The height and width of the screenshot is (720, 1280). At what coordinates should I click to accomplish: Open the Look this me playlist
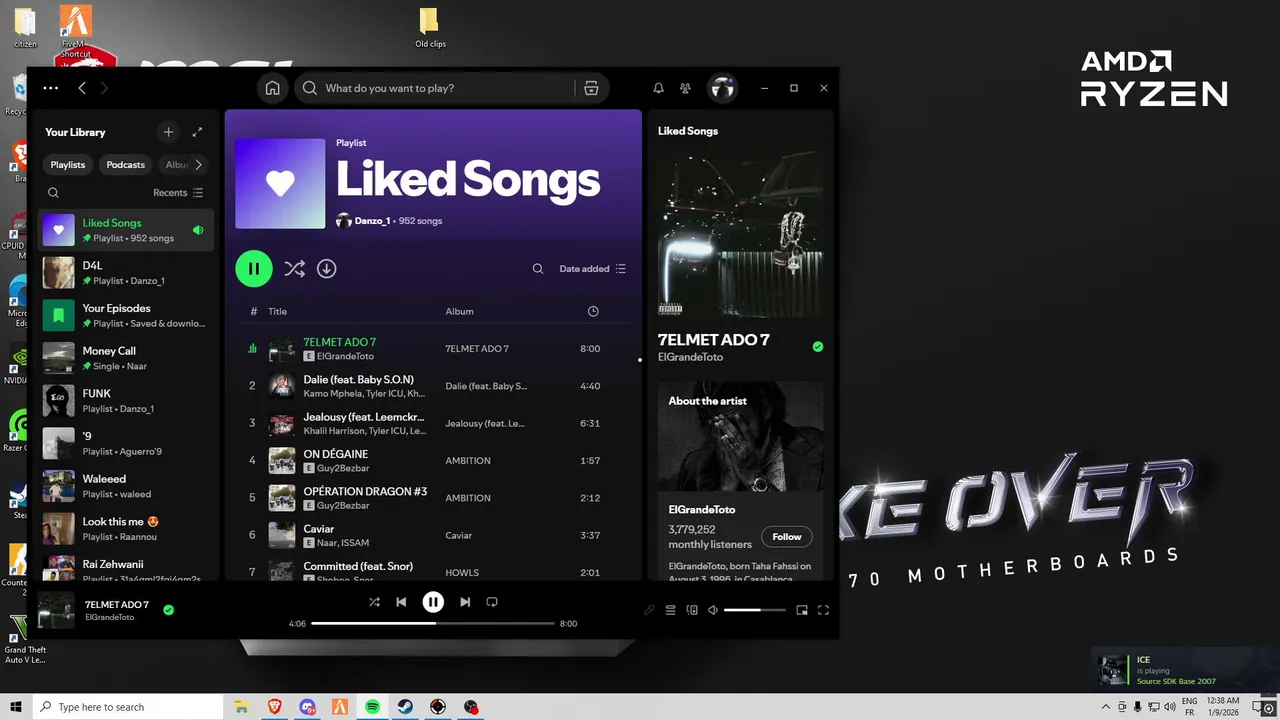(x=126, y=528)
